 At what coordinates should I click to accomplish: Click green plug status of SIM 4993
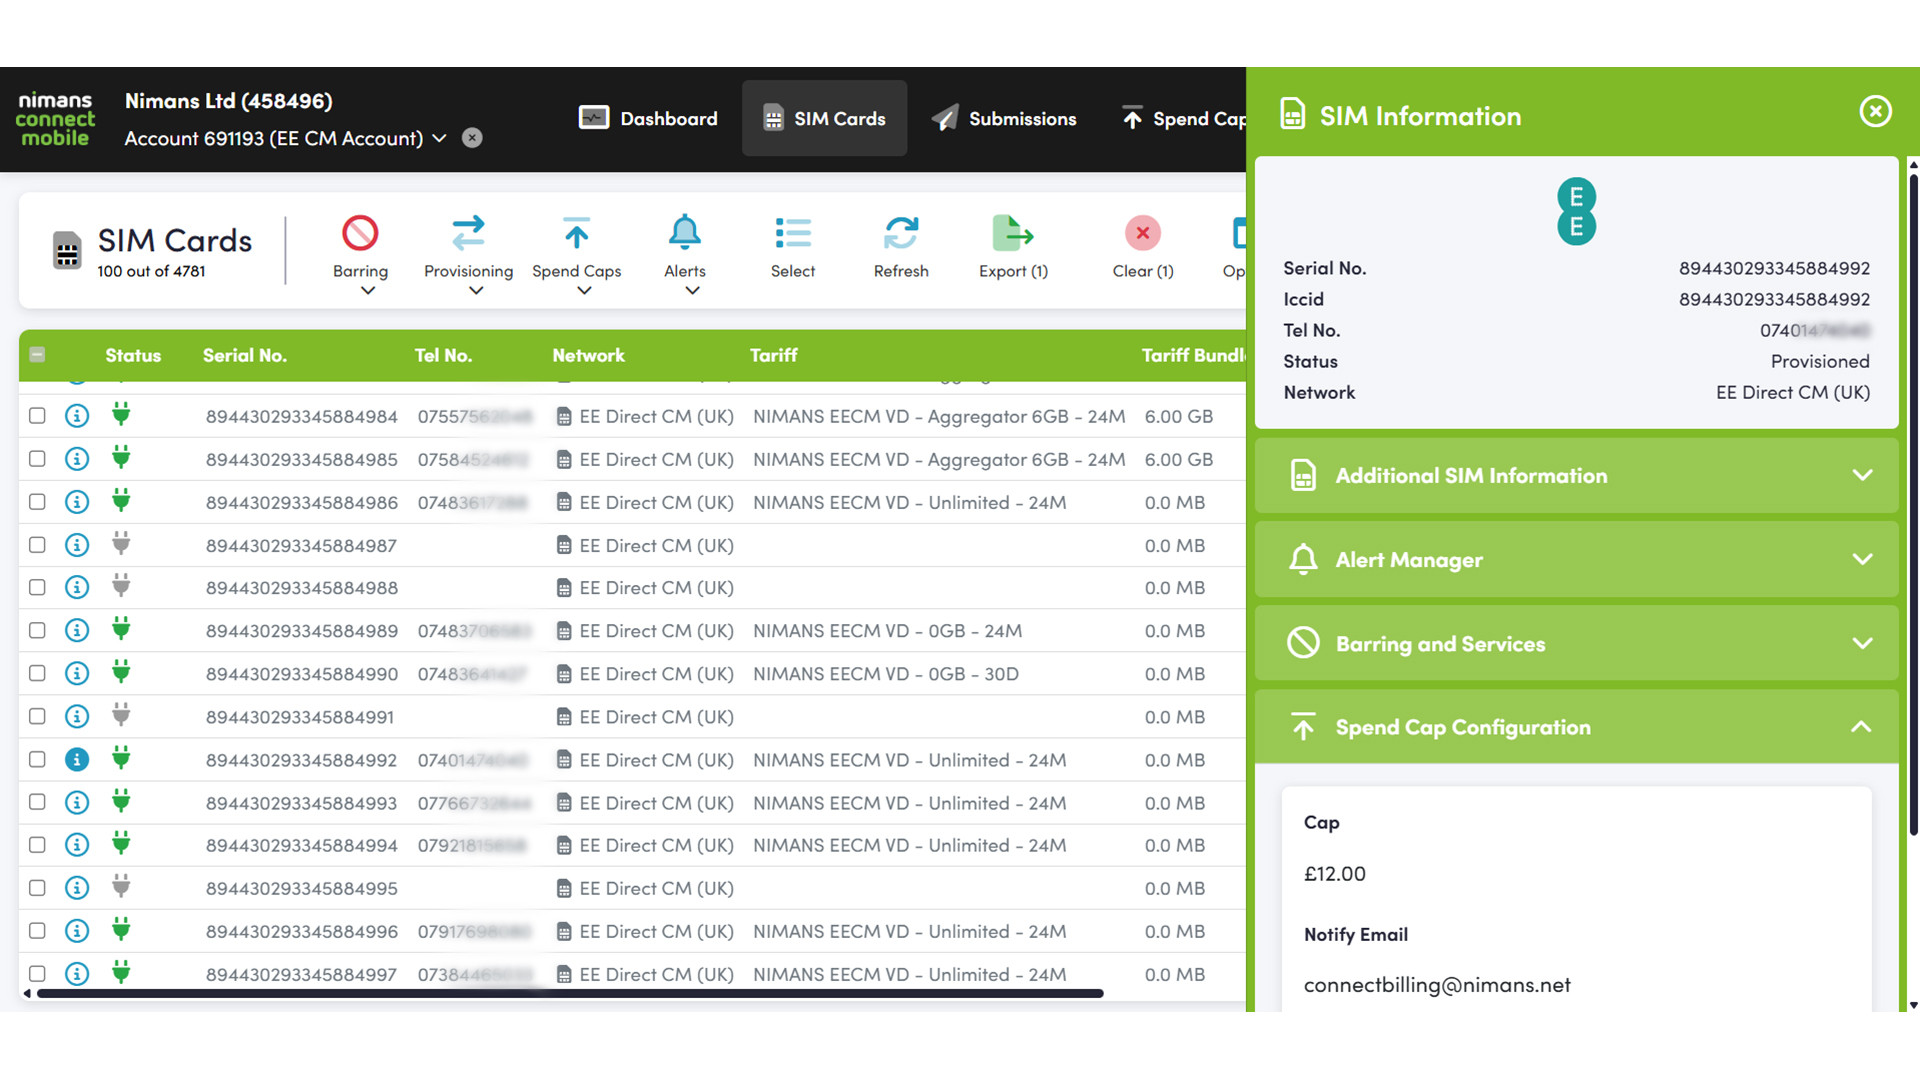click(x=121, y=801)
